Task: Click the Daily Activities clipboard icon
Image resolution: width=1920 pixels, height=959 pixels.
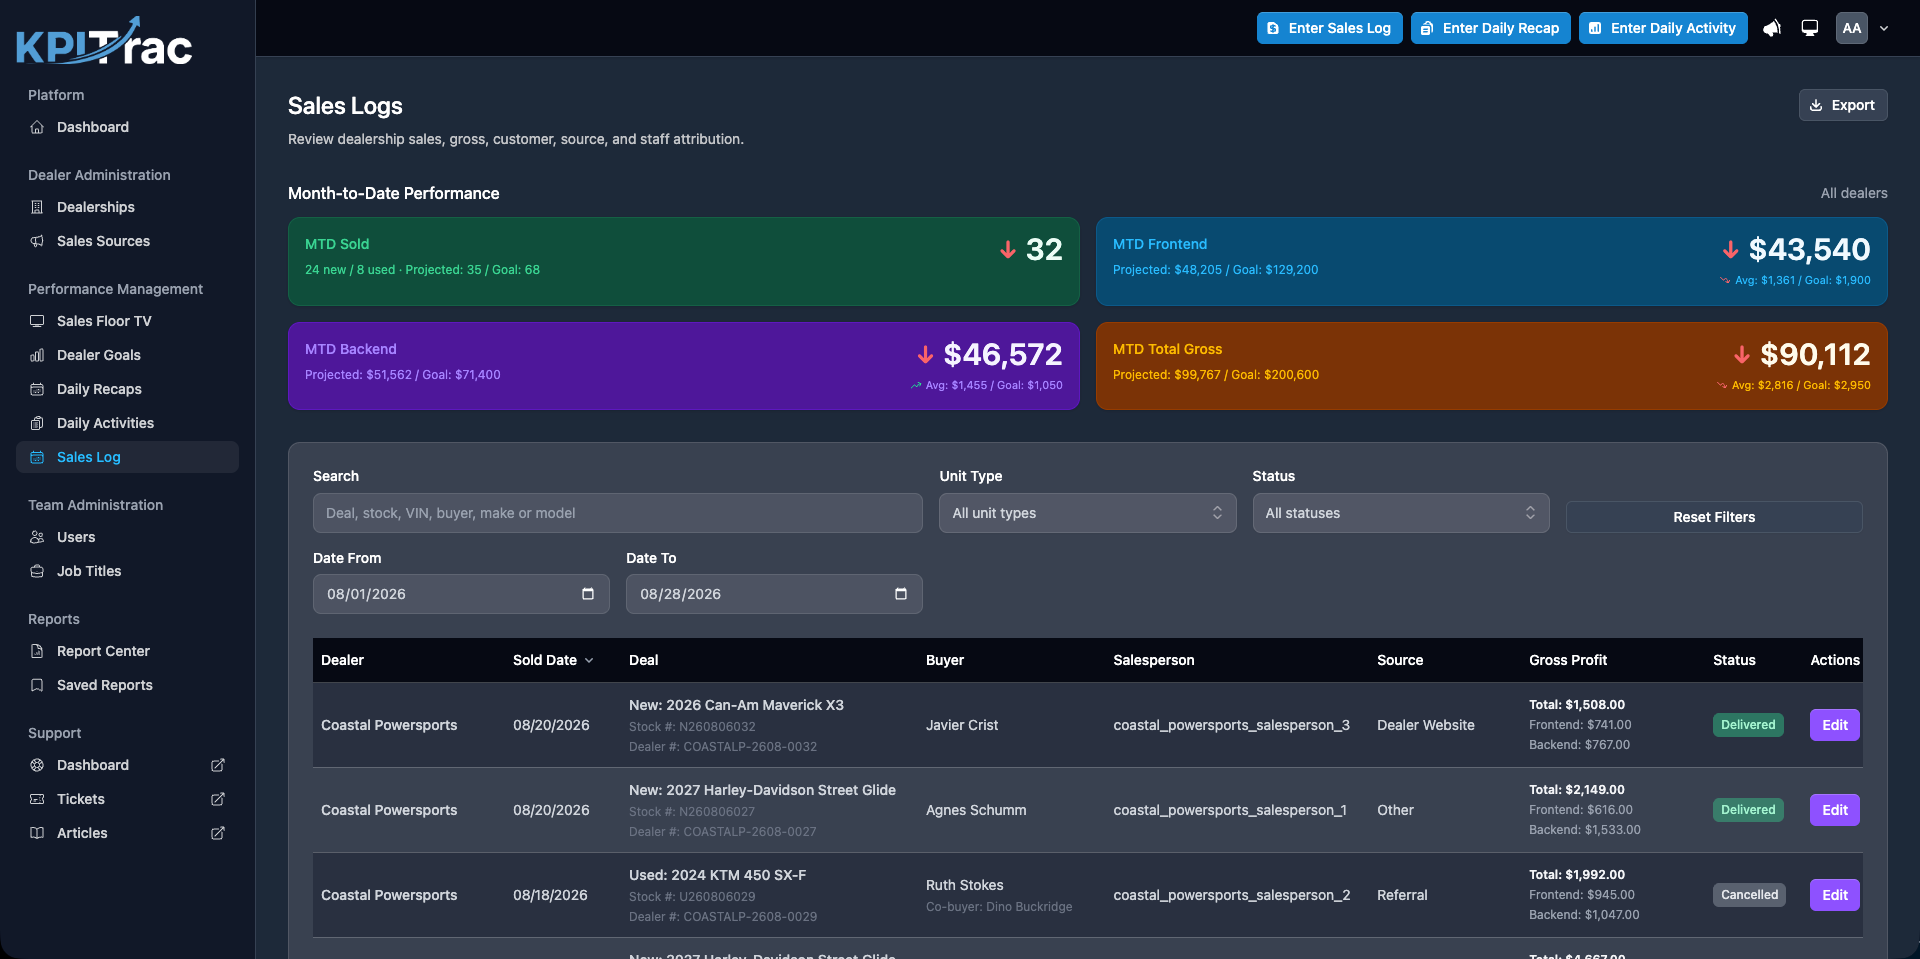Action: 37,423
